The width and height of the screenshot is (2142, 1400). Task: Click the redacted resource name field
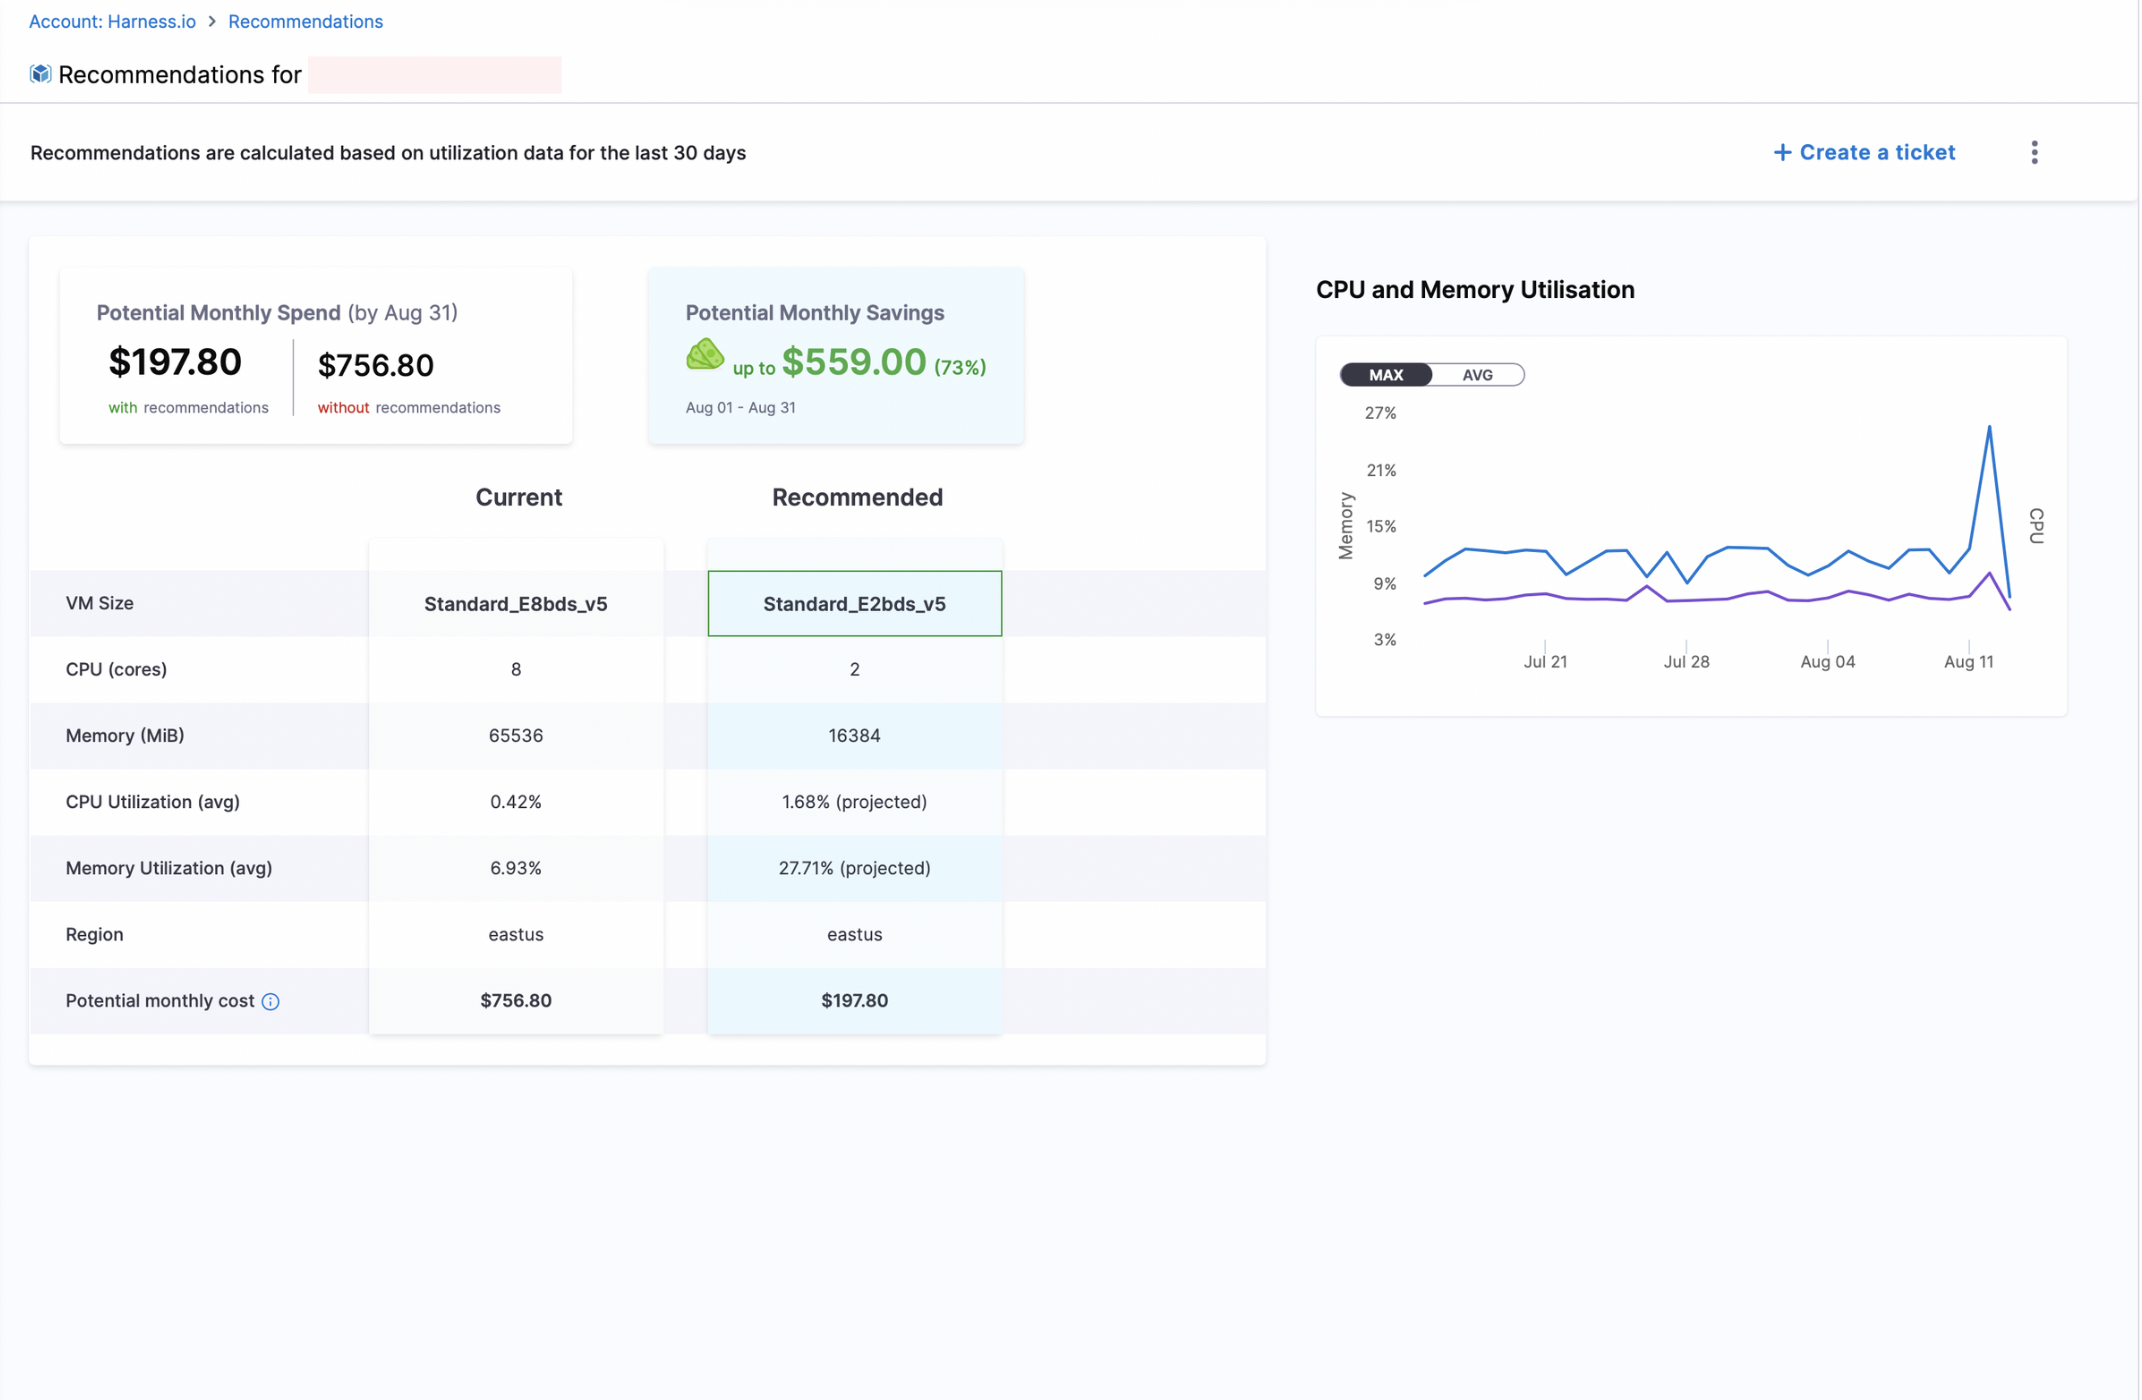click(x=434, y=75)
